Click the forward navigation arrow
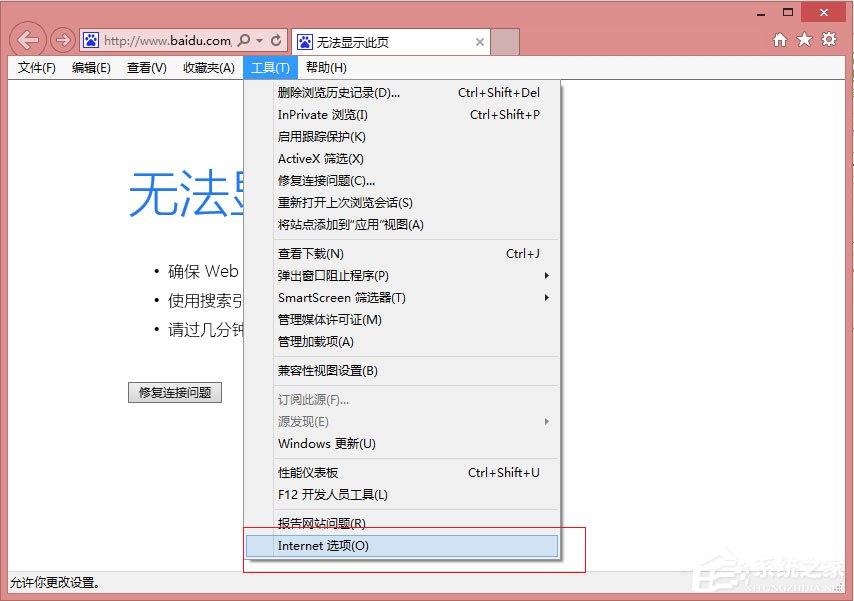 (x=62, y=40)
